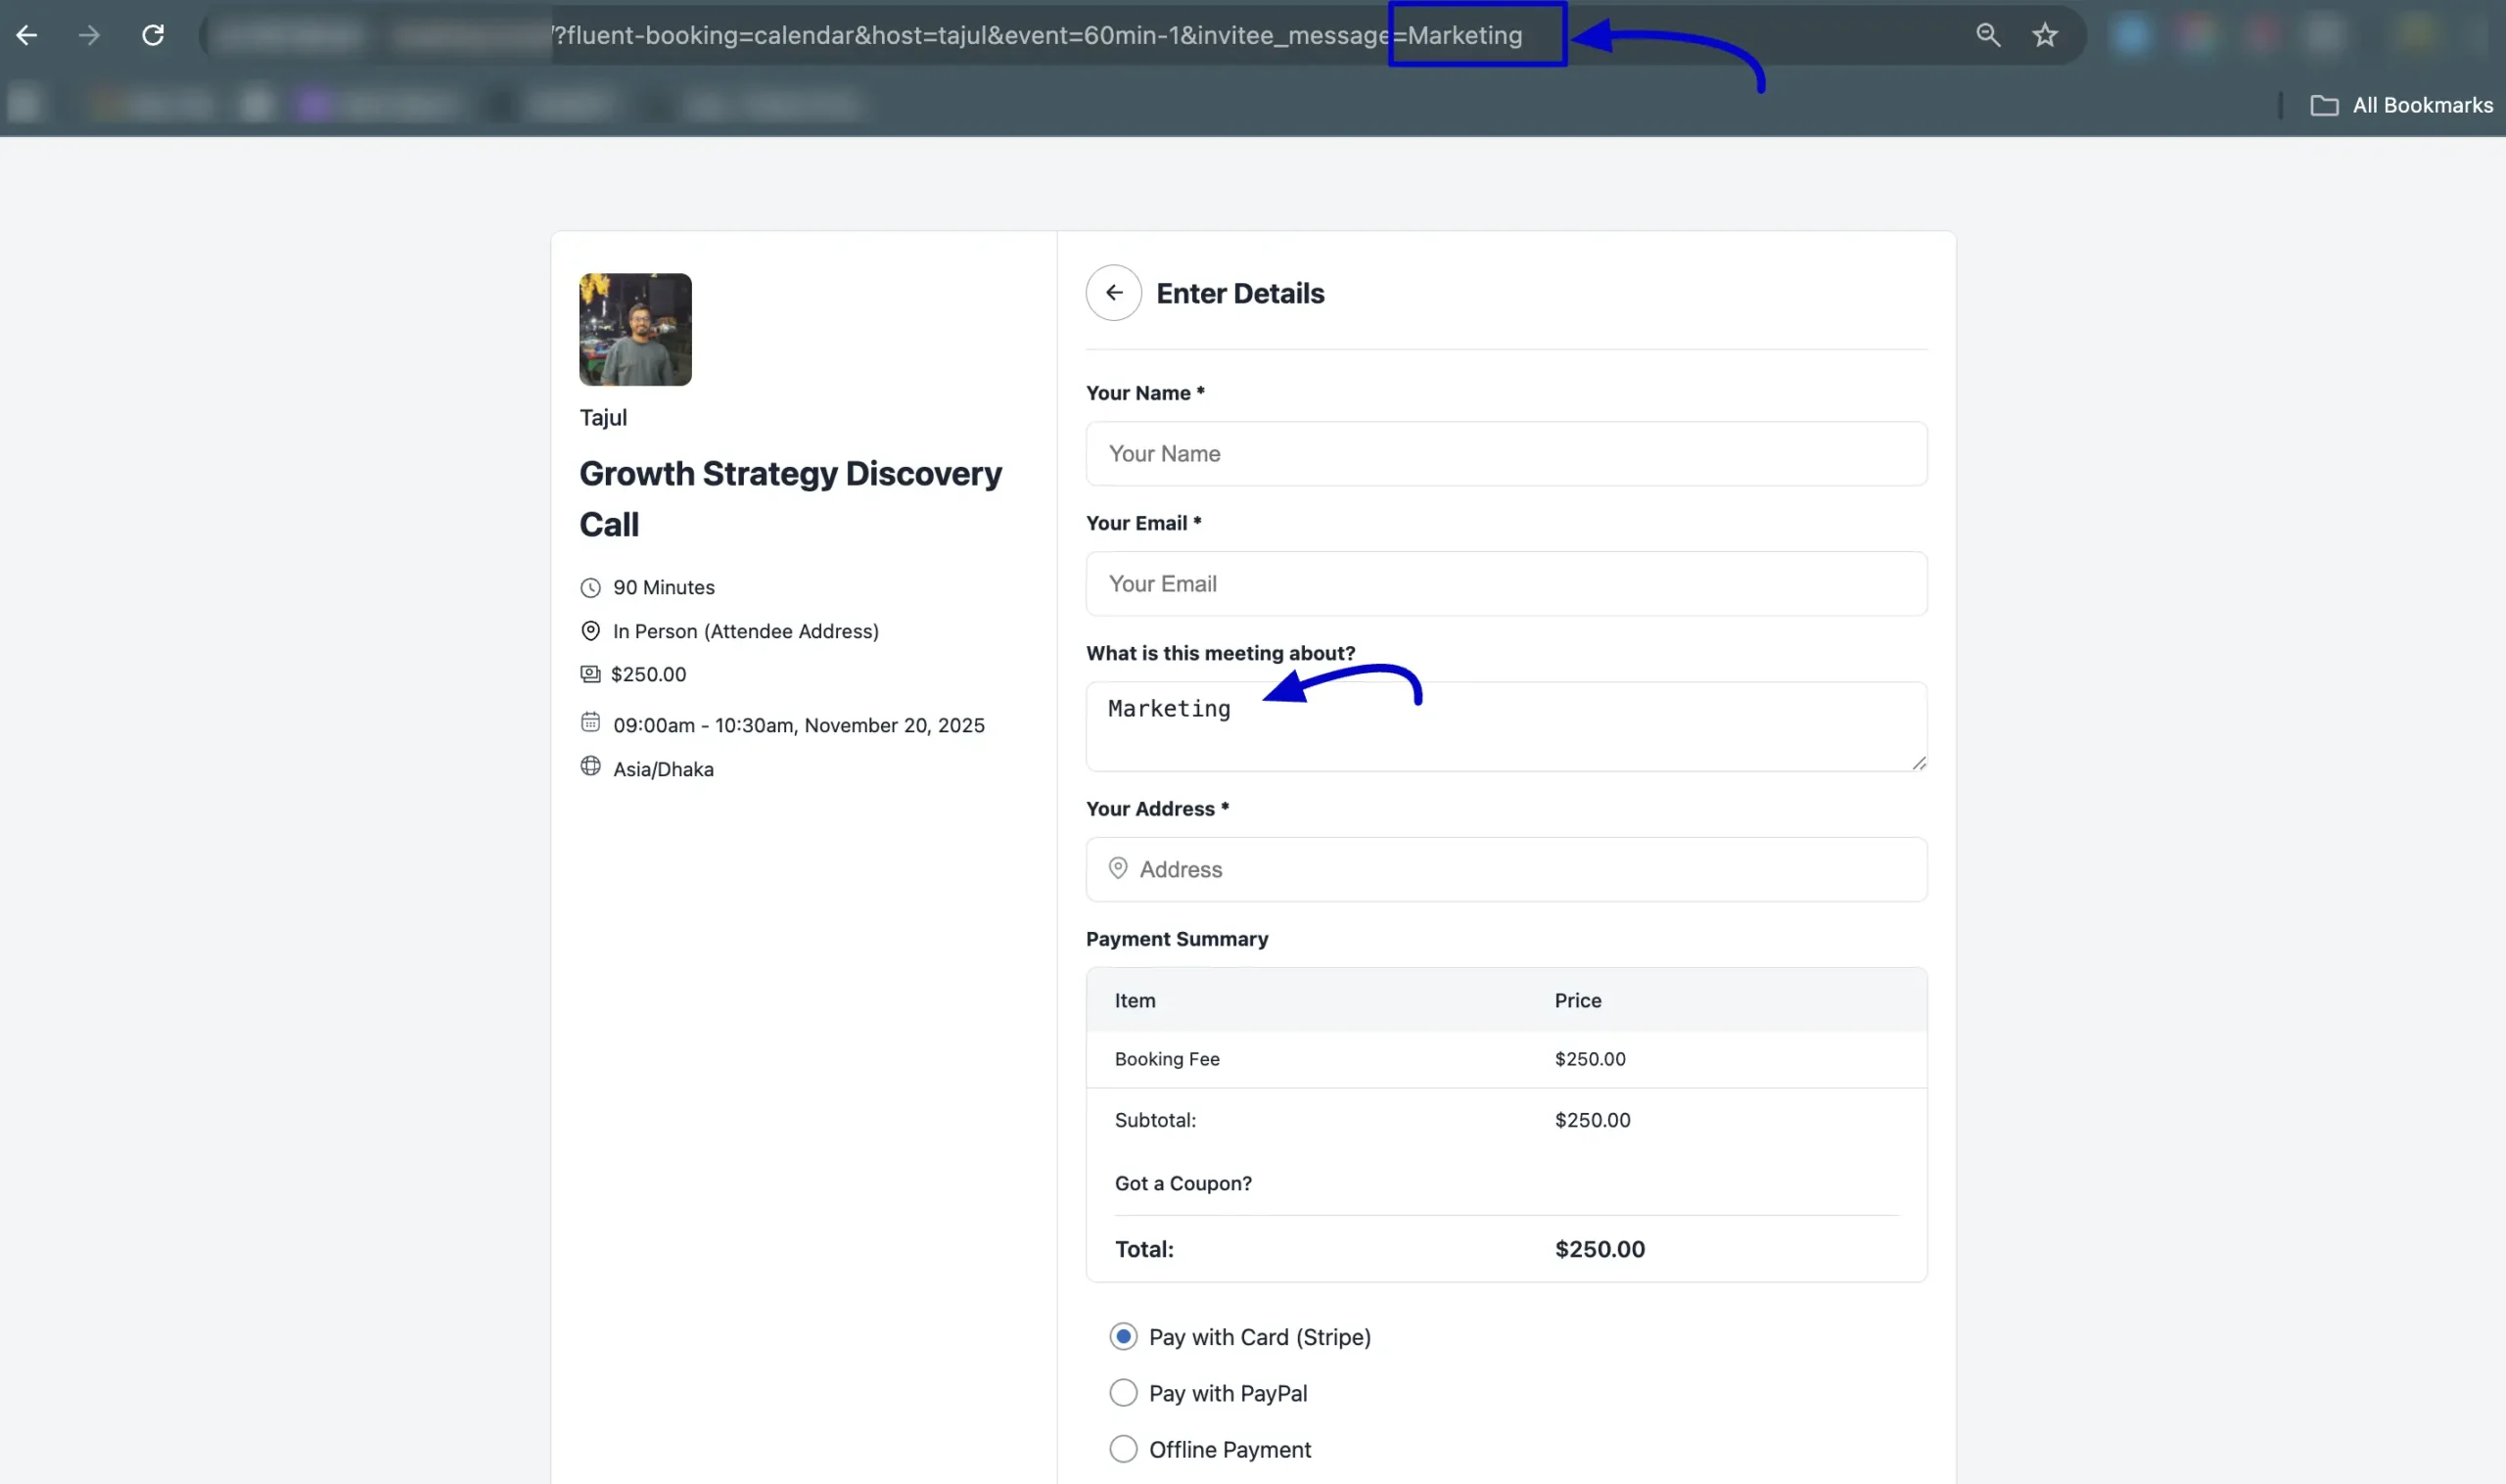2506x1484 pixels.
Task: Select Pay with Card (Stripe) option
Action: coord(1123,1337)
